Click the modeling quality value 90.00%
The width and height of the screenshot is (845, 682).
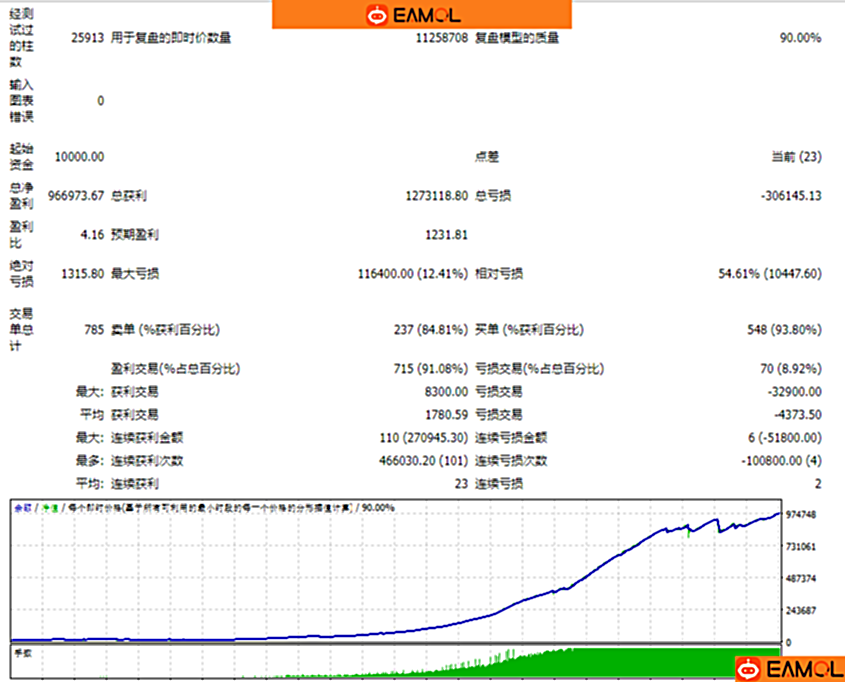[x=799, y=38]
